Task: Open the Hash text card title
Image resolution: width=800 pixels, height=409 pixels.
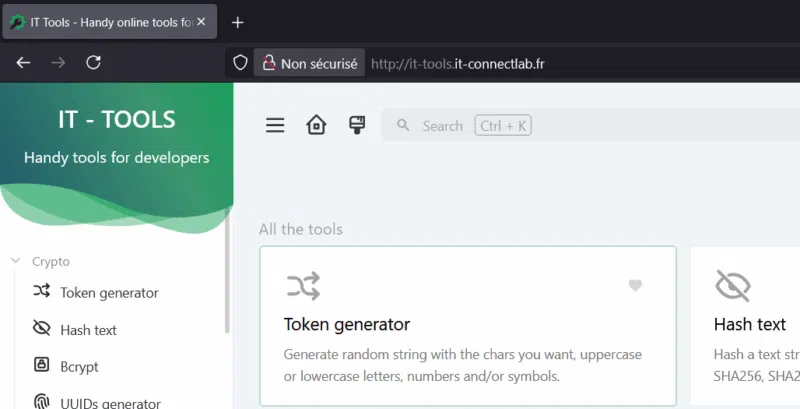Action: [x=749, y=324]
